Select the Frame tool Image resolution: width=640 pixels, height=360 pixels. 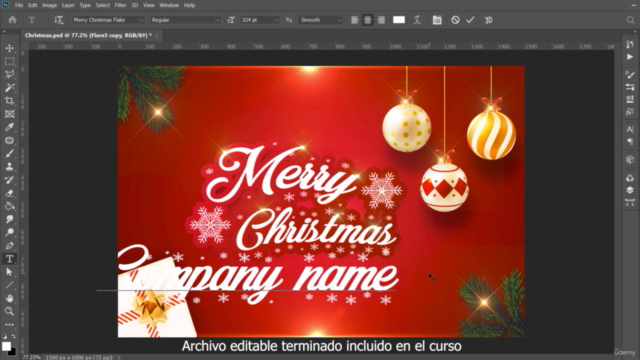(9, 114)
